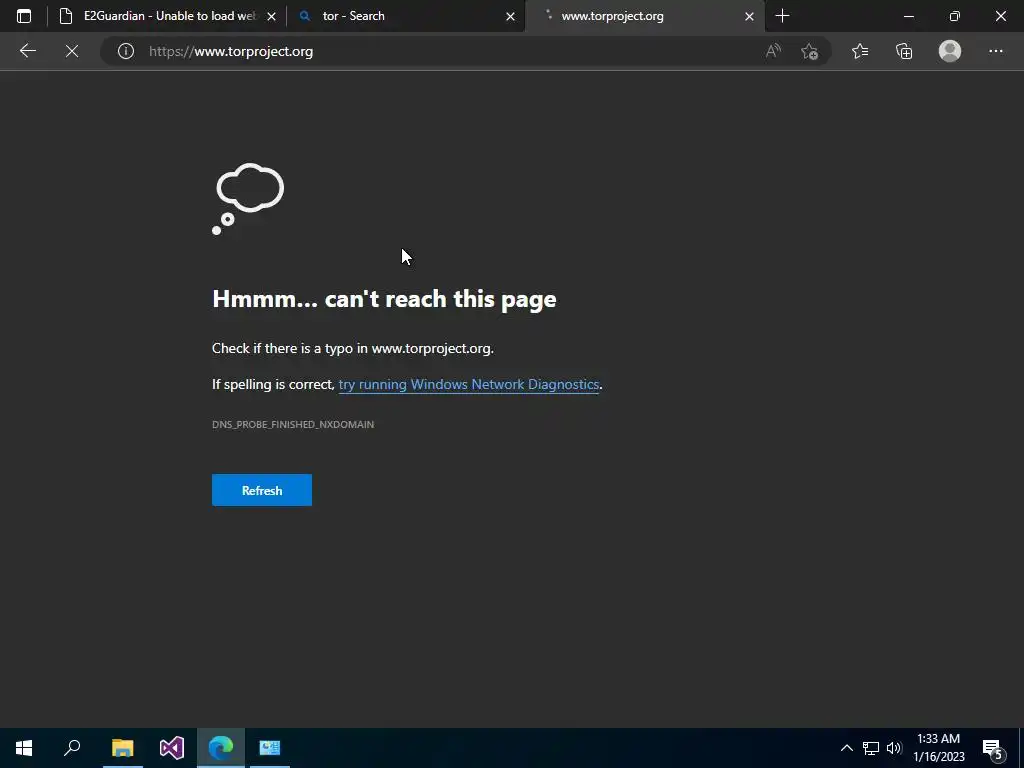Open the tab actions menu icon
This screenshot has width=1024, height=768.
(x=24, y=16)
